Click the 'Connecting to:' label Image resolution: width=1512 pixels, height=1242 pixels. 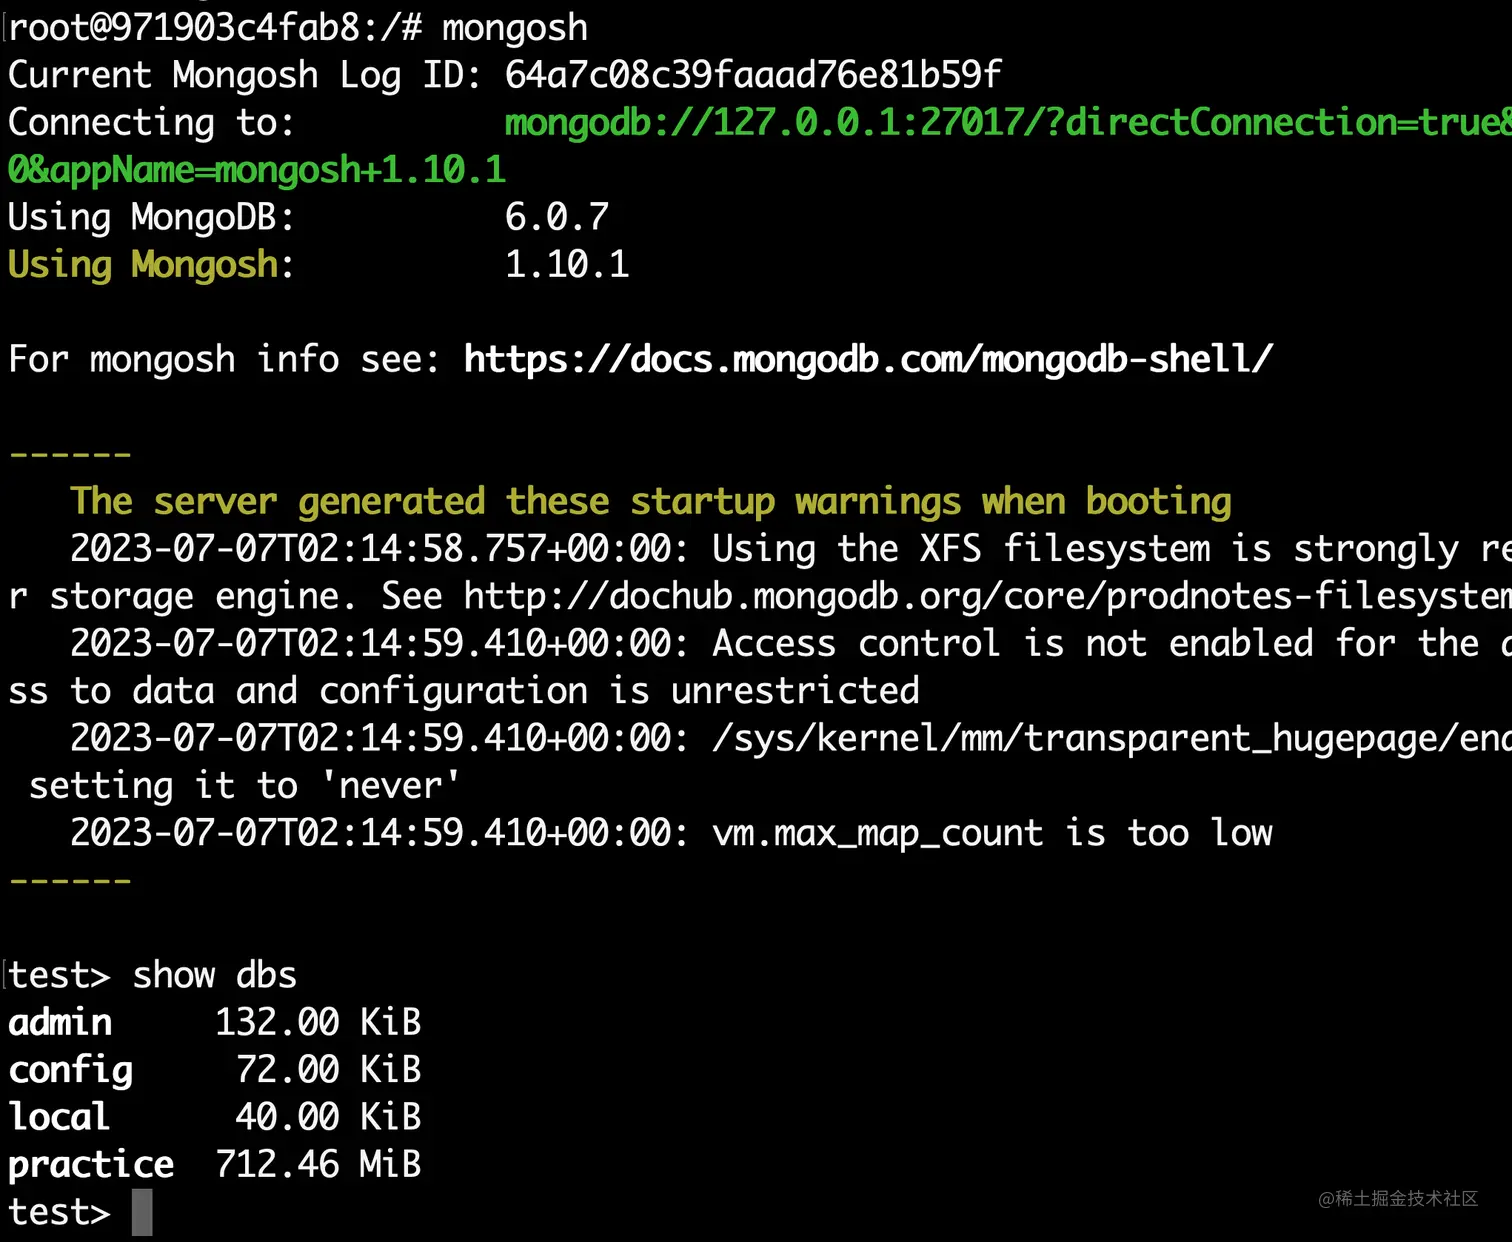tap(151, 123)
